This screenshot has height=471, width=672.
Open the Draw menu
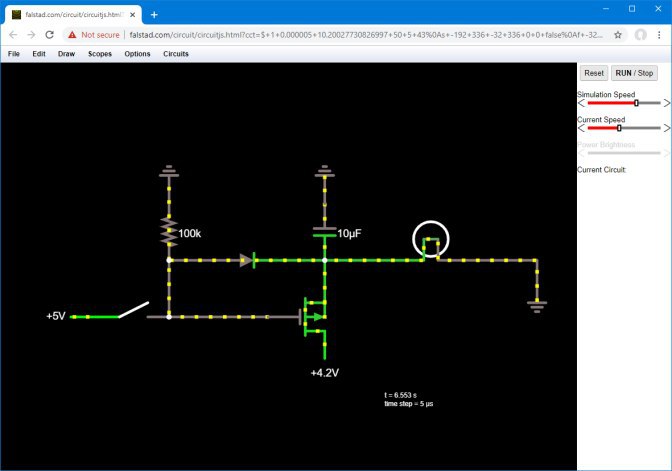(66, 54)
